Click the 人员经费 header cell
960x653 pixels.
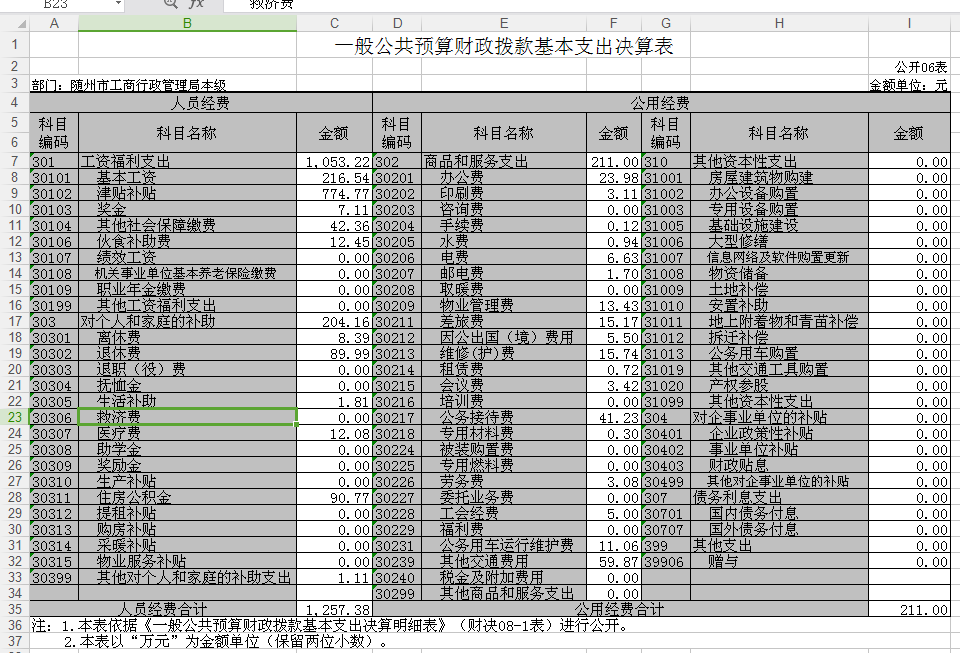(201, 103)
